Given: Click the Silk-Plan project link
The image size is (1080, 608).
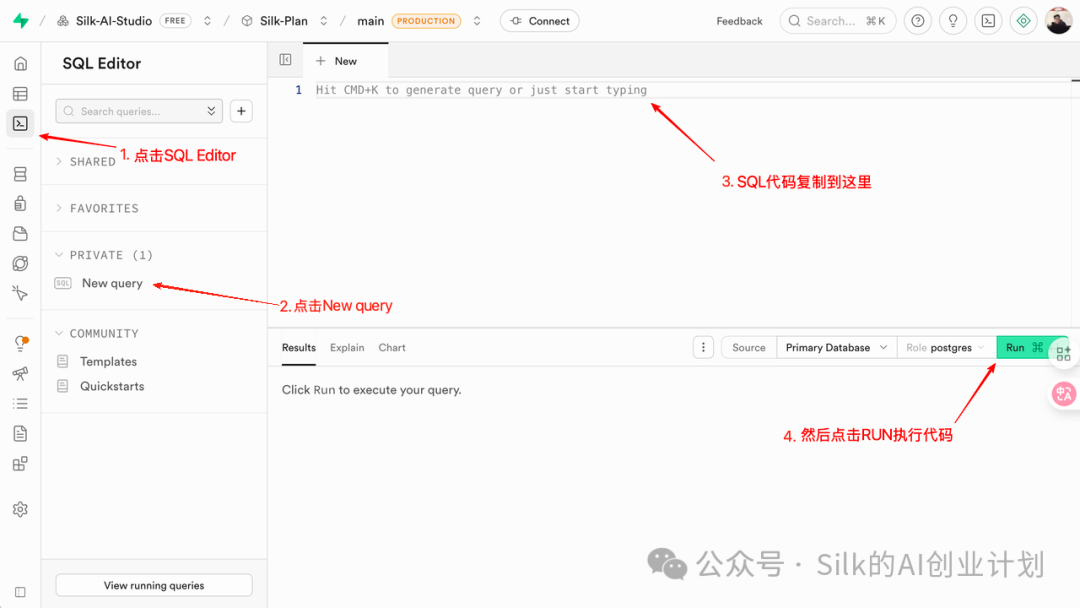Looking at the screenshot, I should [x=284, y=21].
